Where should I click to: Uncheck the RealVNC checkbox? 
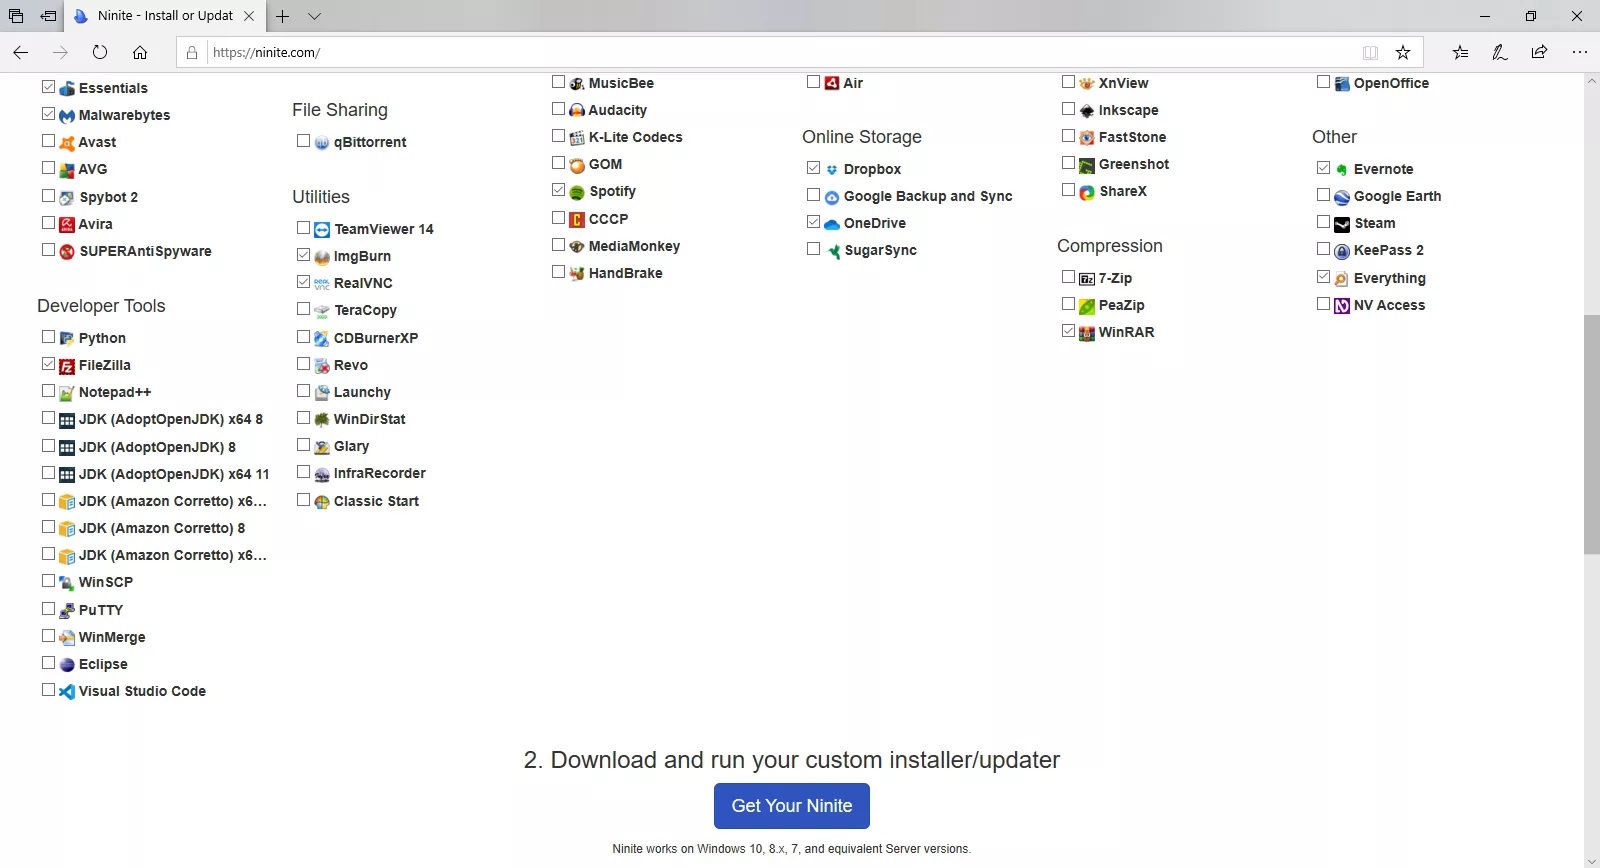click(x=303, y=282)
